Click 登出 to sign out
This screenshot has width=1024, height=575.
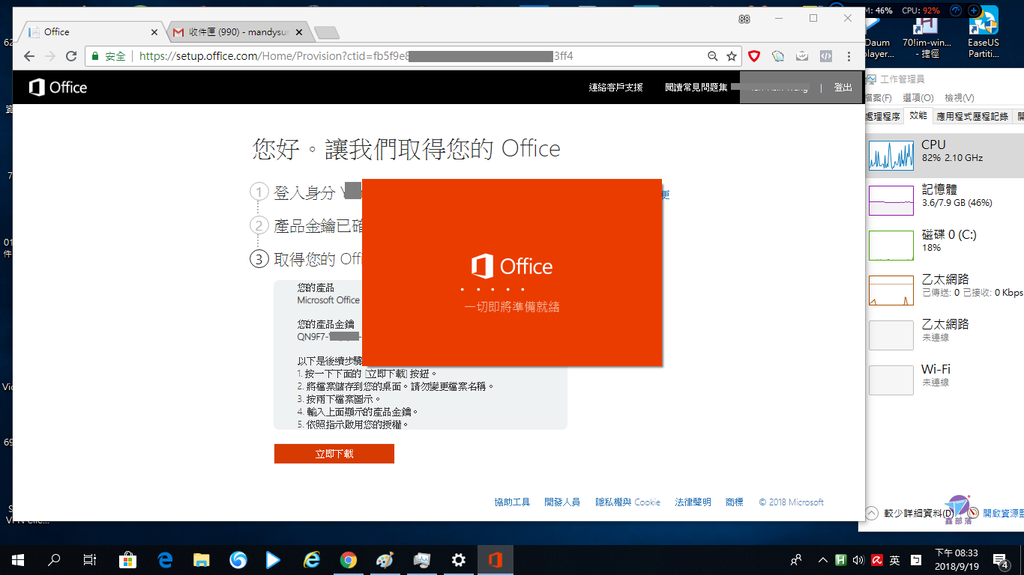[842, 87]
